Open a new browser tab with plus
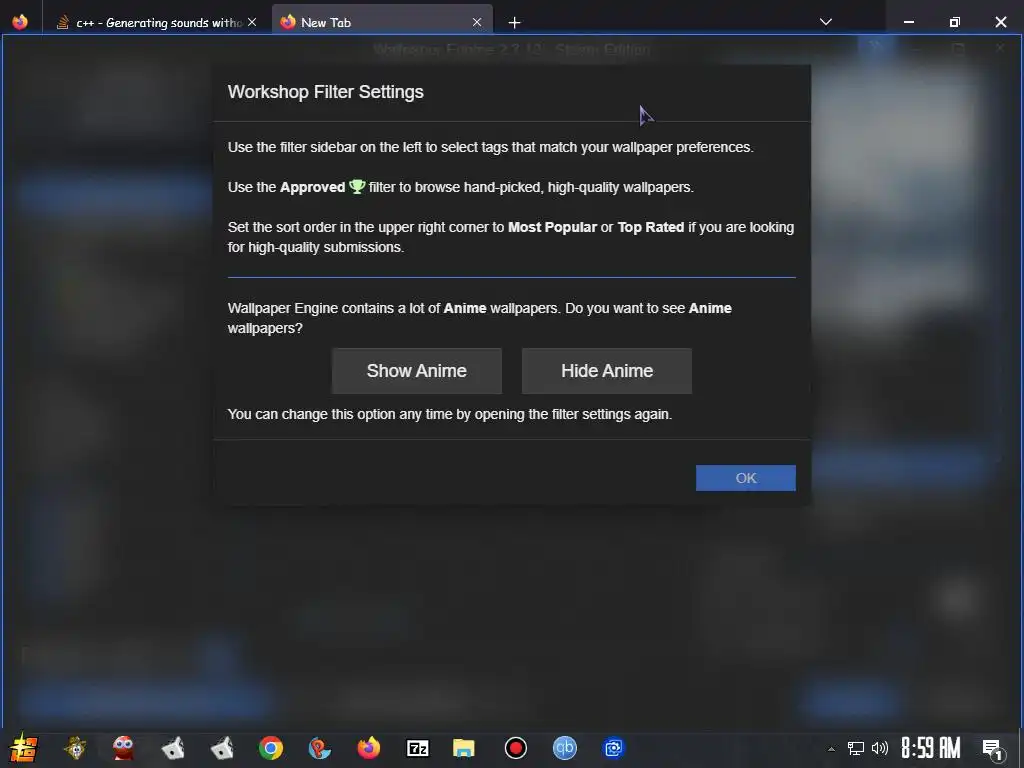This screenshot has width=1024, height=768. pos(515,23)
